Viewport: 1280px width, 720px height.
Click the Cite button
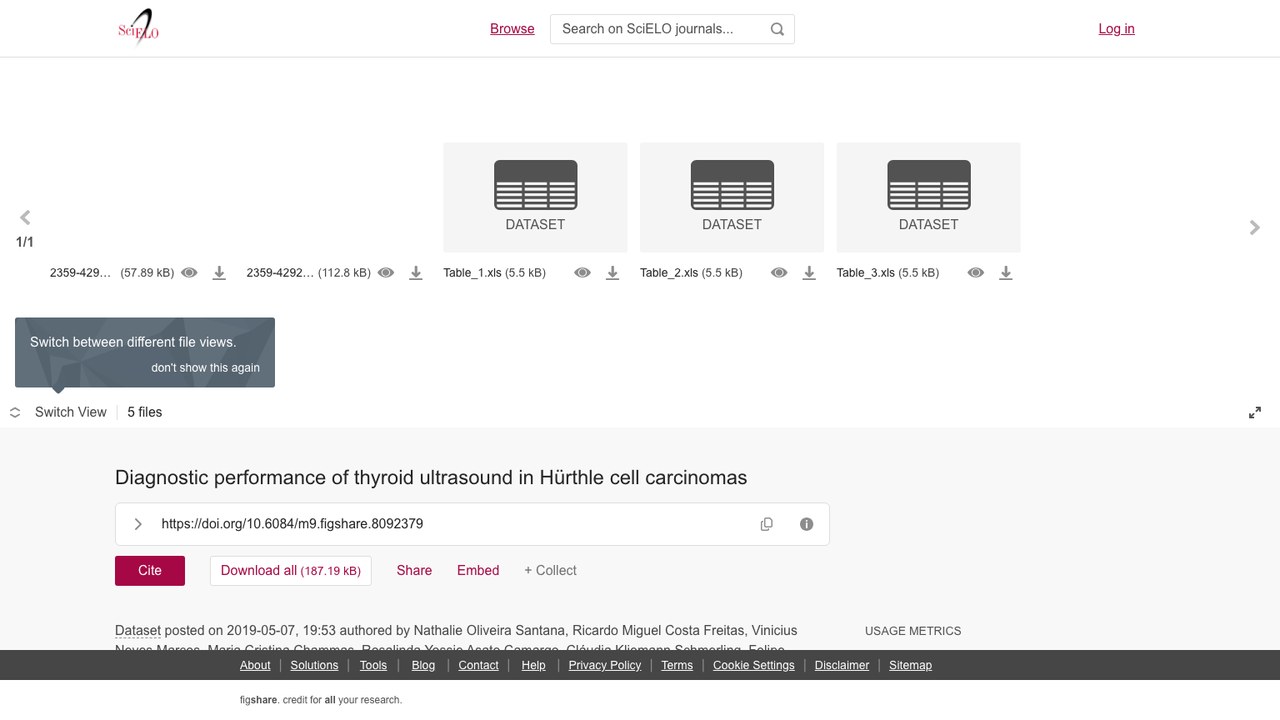pos(150,570)
